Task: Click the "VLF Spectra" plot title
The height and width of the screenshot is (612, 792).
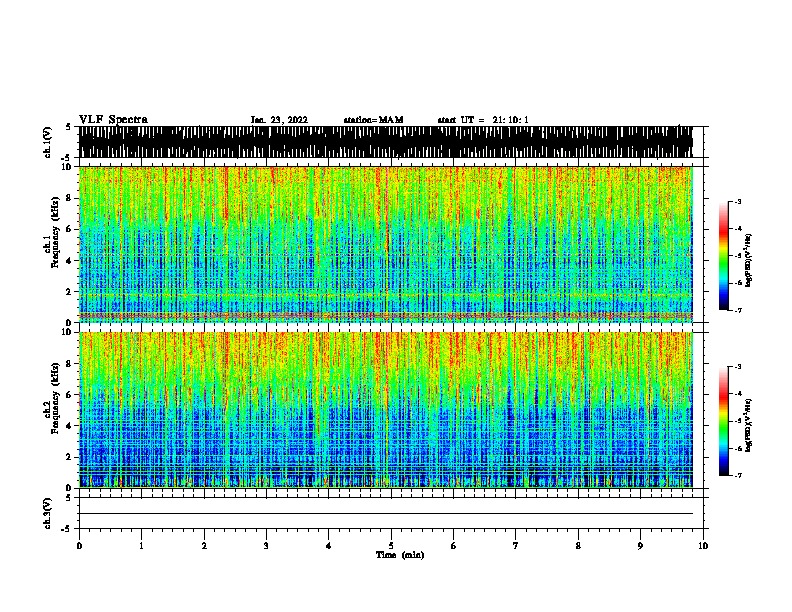Action: 113,120
